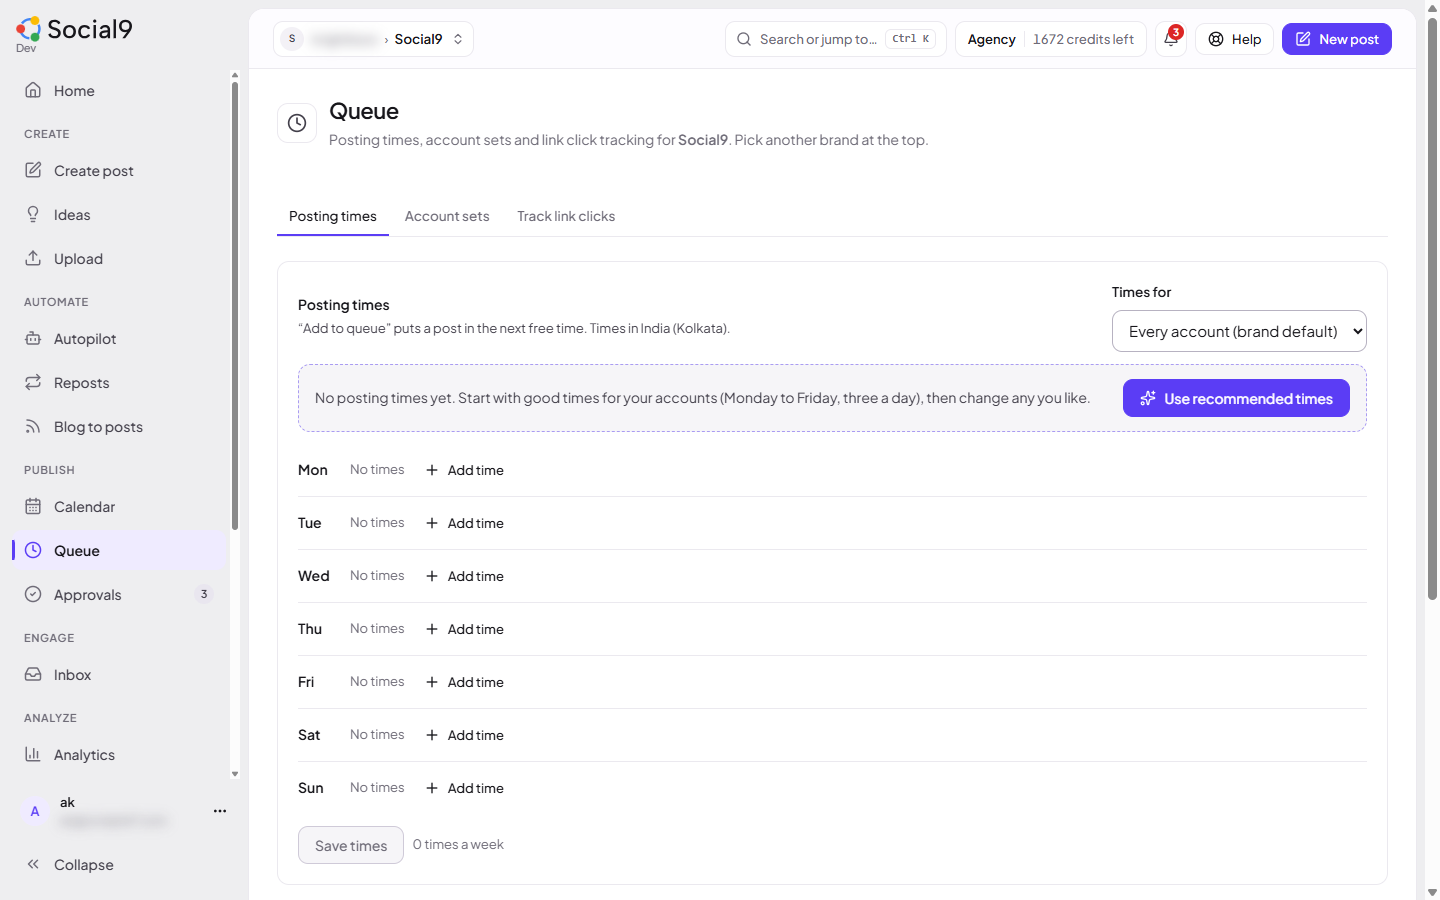This screenshot has height=900, width=1440.
Task: Click the plus icon in Sun row
Action: (x=432, y=788)
